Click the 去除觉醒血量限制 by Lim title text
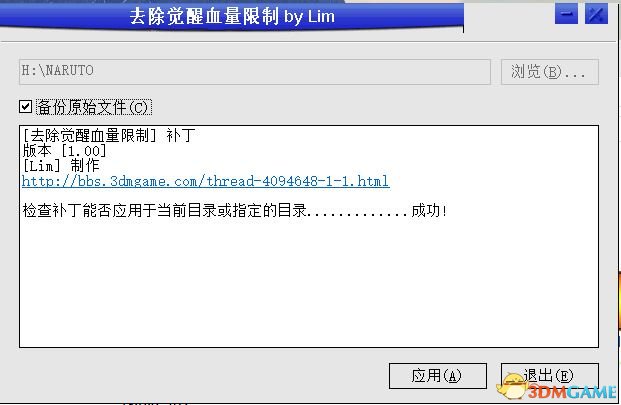This screenshot has width=621, height=405. (x=232, y=17)
